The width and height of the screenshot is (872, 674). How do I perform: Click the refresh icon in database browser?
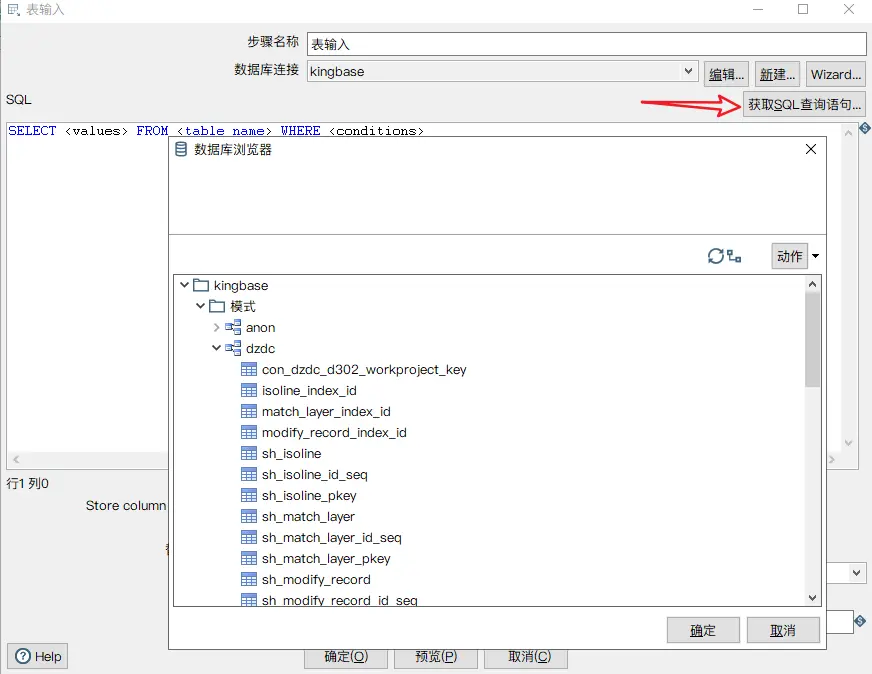715,256
